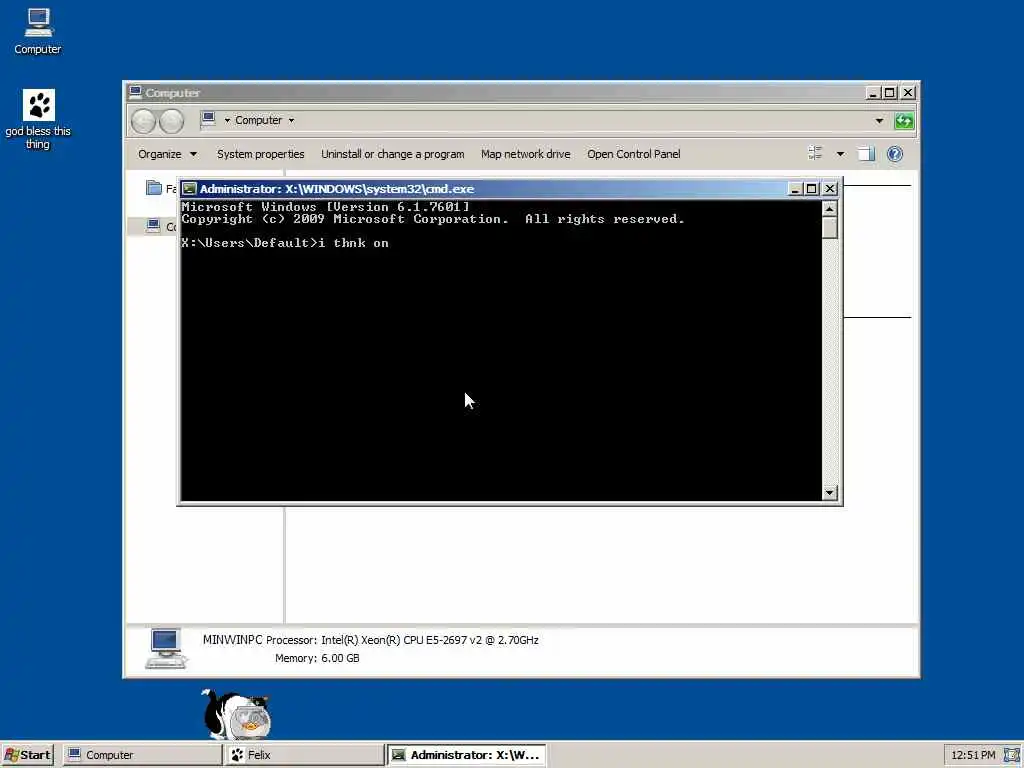
Task: Open the Organize menu
Action: pos(167,154)
